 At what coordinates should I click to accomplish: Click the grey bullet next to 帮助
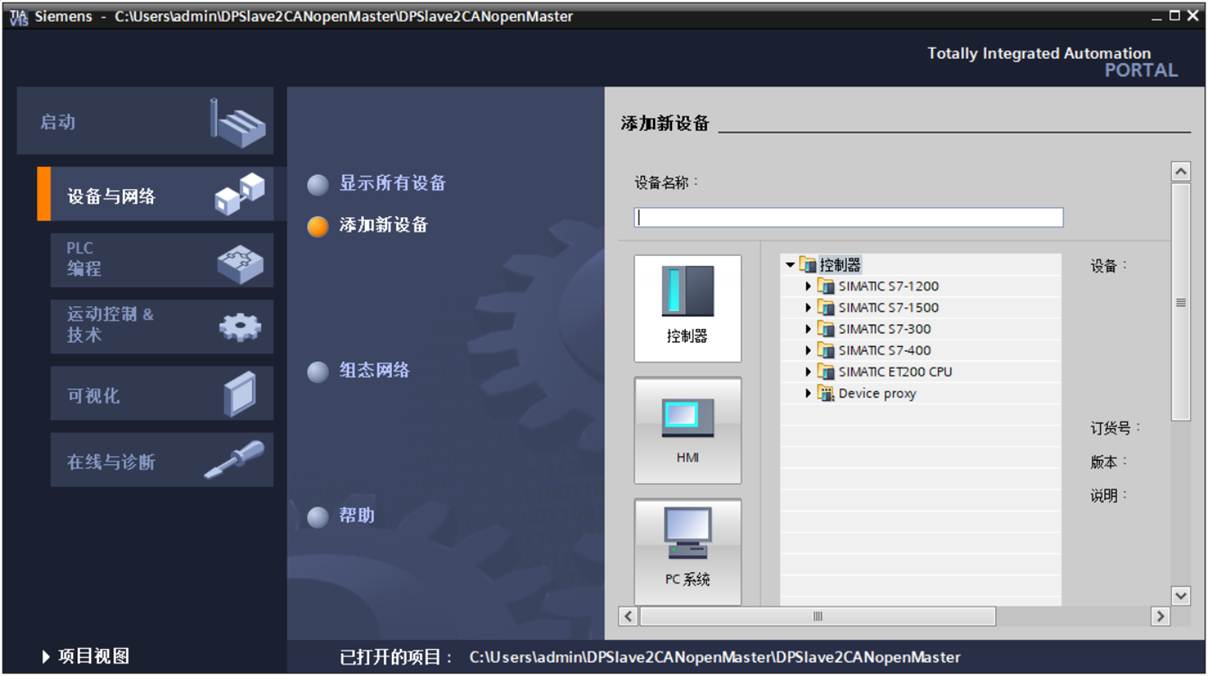(318, 517)
